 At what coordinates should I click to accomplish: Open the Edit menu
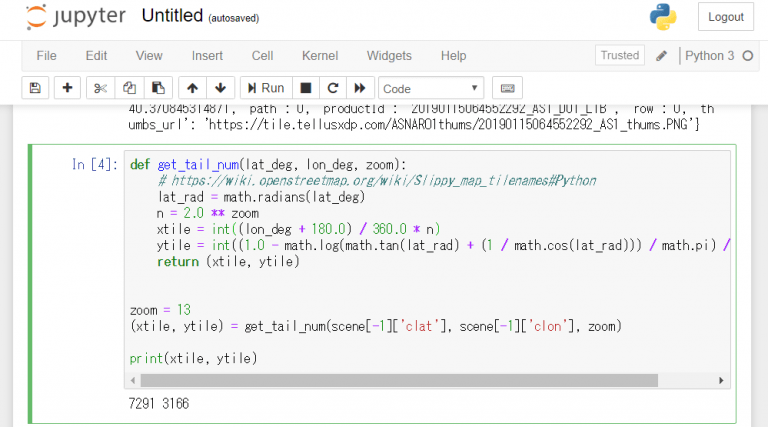[96, 56]
